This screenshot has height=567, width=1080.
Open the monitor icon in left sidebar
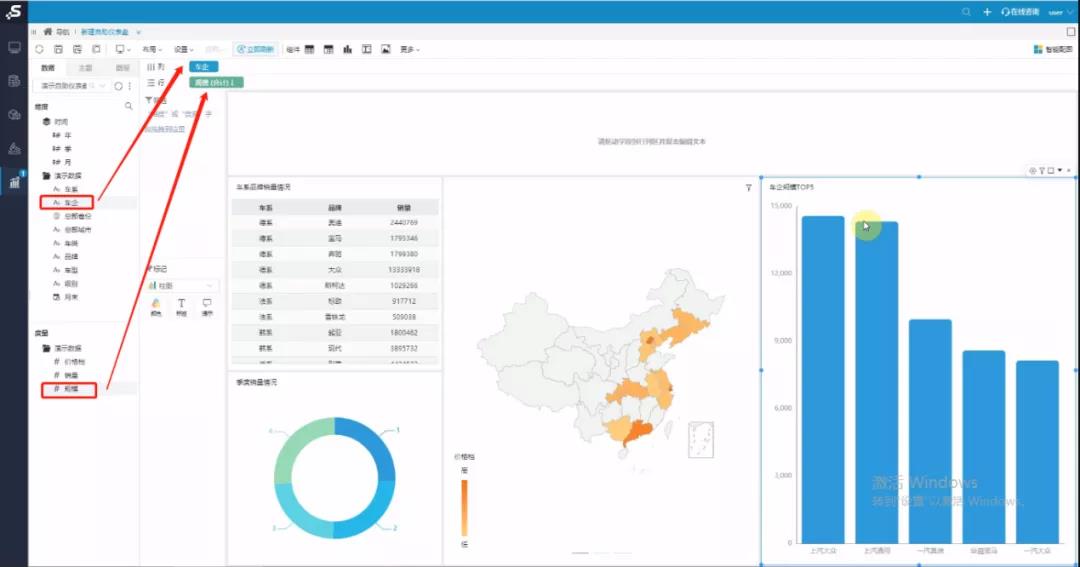click(x=14, y=48)
